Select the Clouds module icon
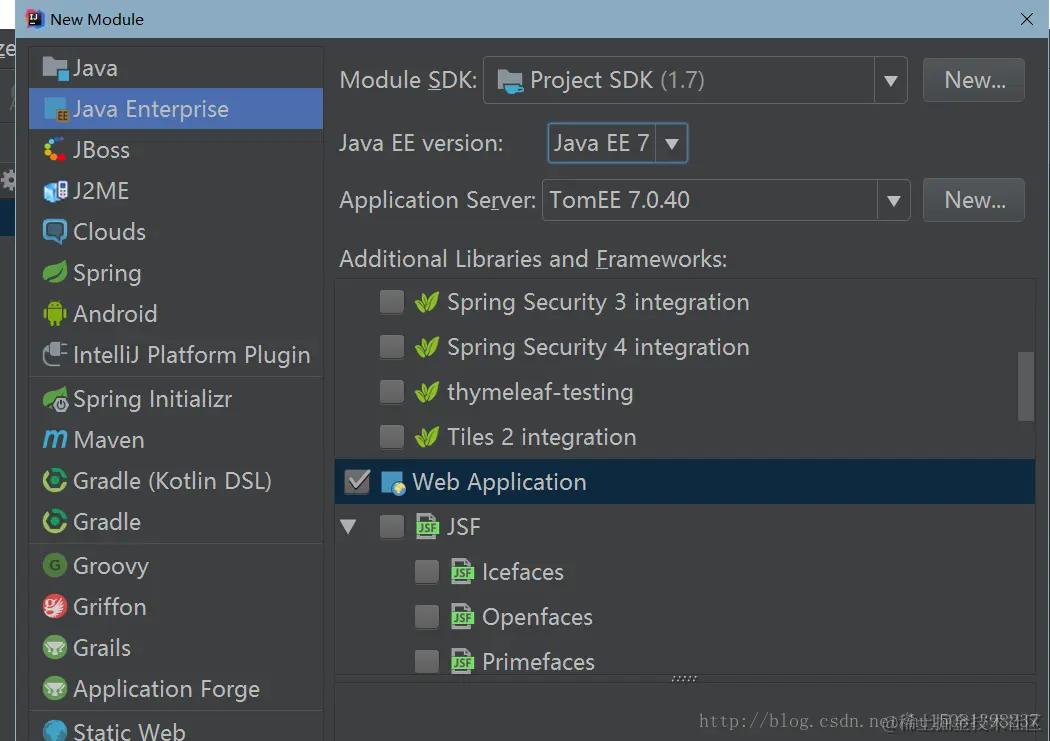This screenshot has width=1050, height=741. pyautogui.click(x=55, y=232)
